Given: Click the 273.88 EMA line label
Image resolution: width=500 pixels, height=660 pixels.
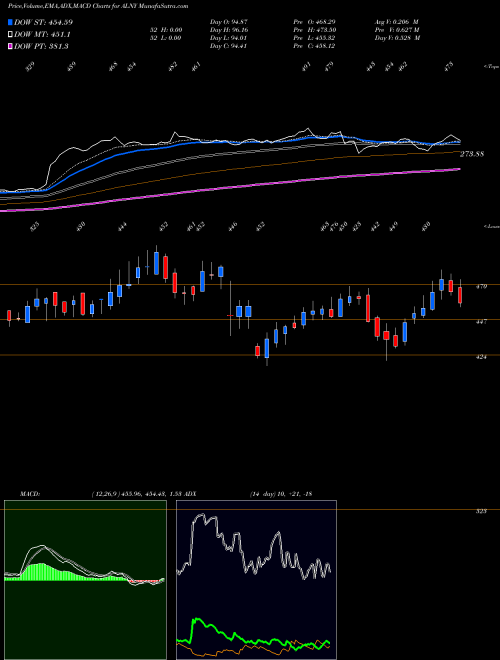Looking at the screenshot, I should [x=472, y=154].
